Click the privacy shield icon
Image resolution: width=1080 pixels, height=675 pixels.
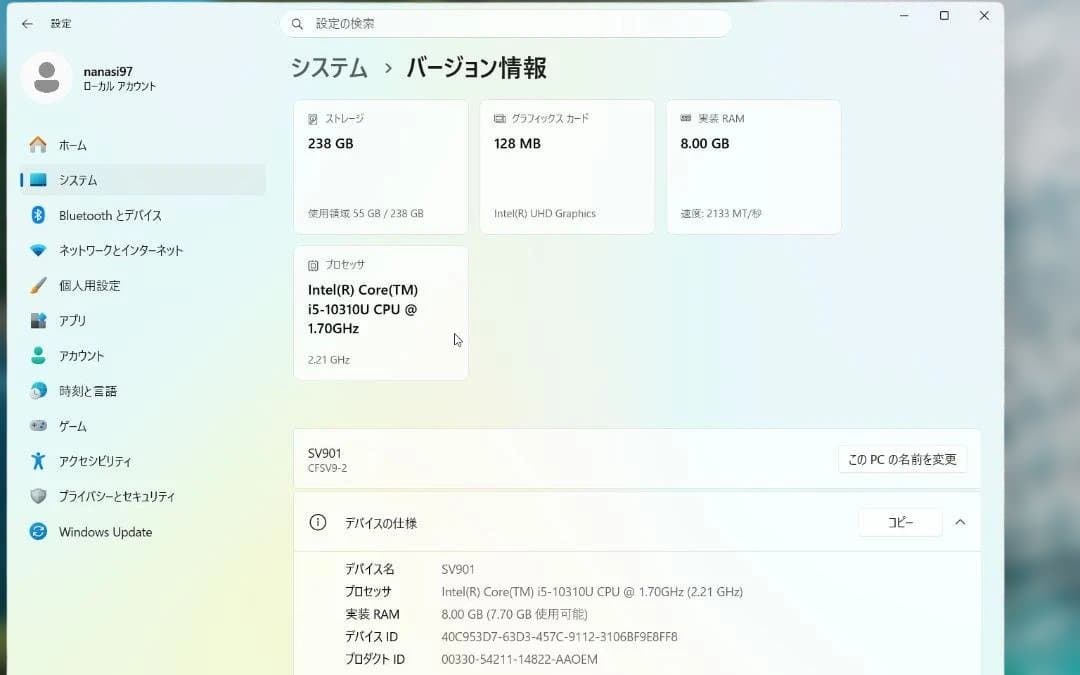(38, 496)
